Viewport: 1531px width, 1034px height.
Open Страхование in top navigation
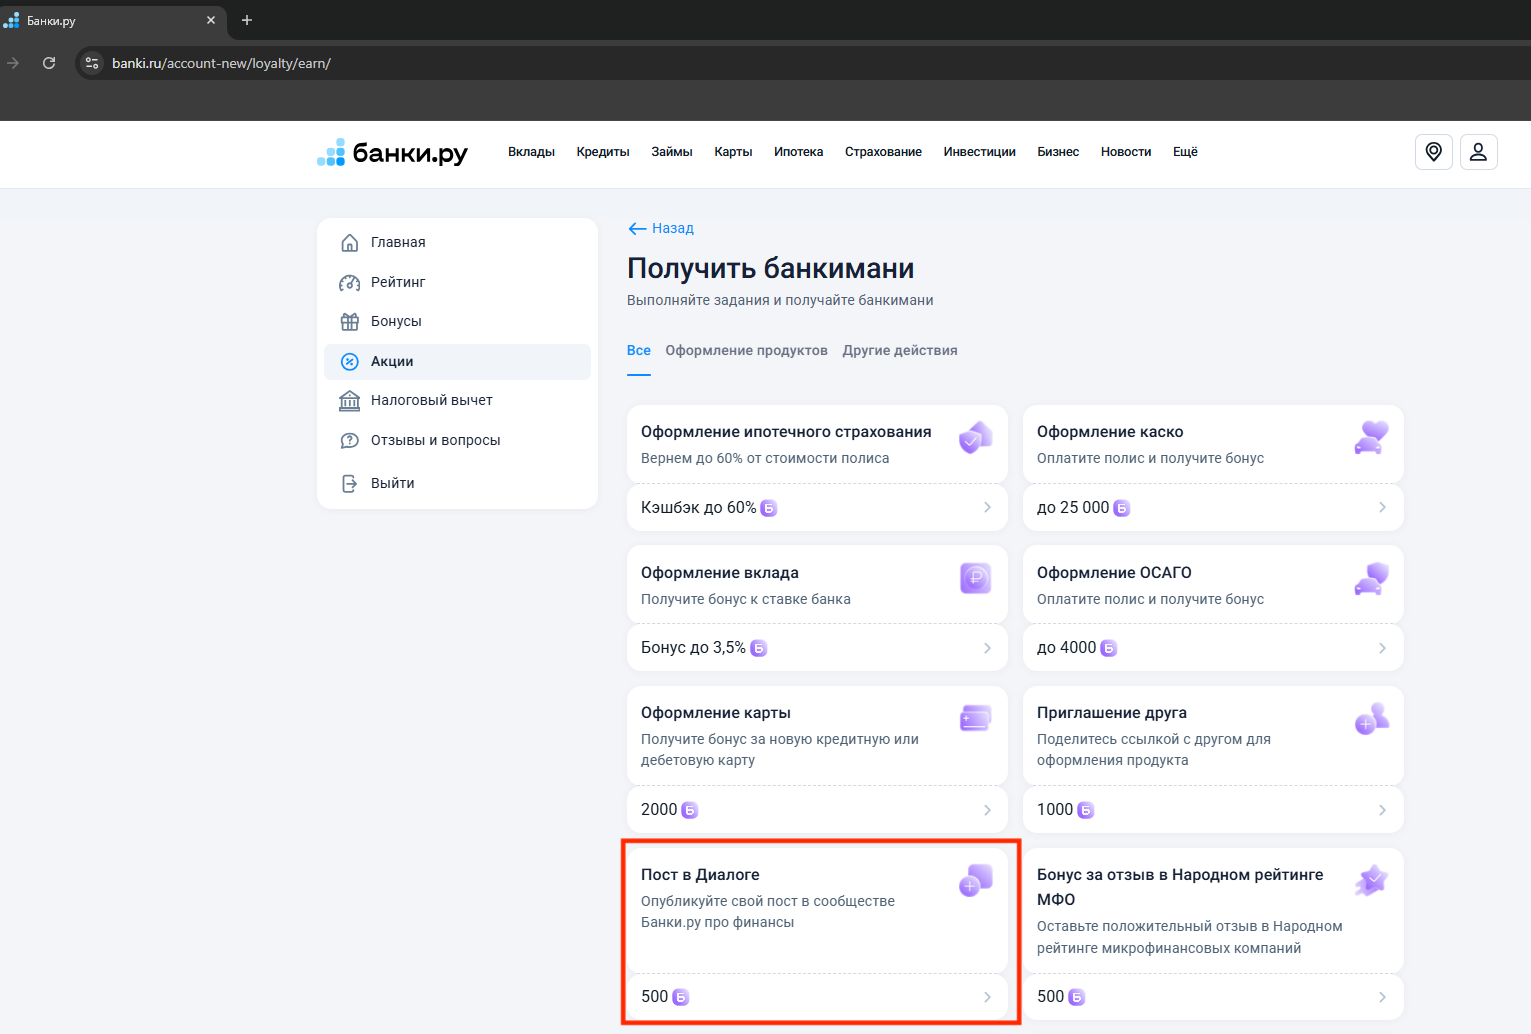pos(883,152)
